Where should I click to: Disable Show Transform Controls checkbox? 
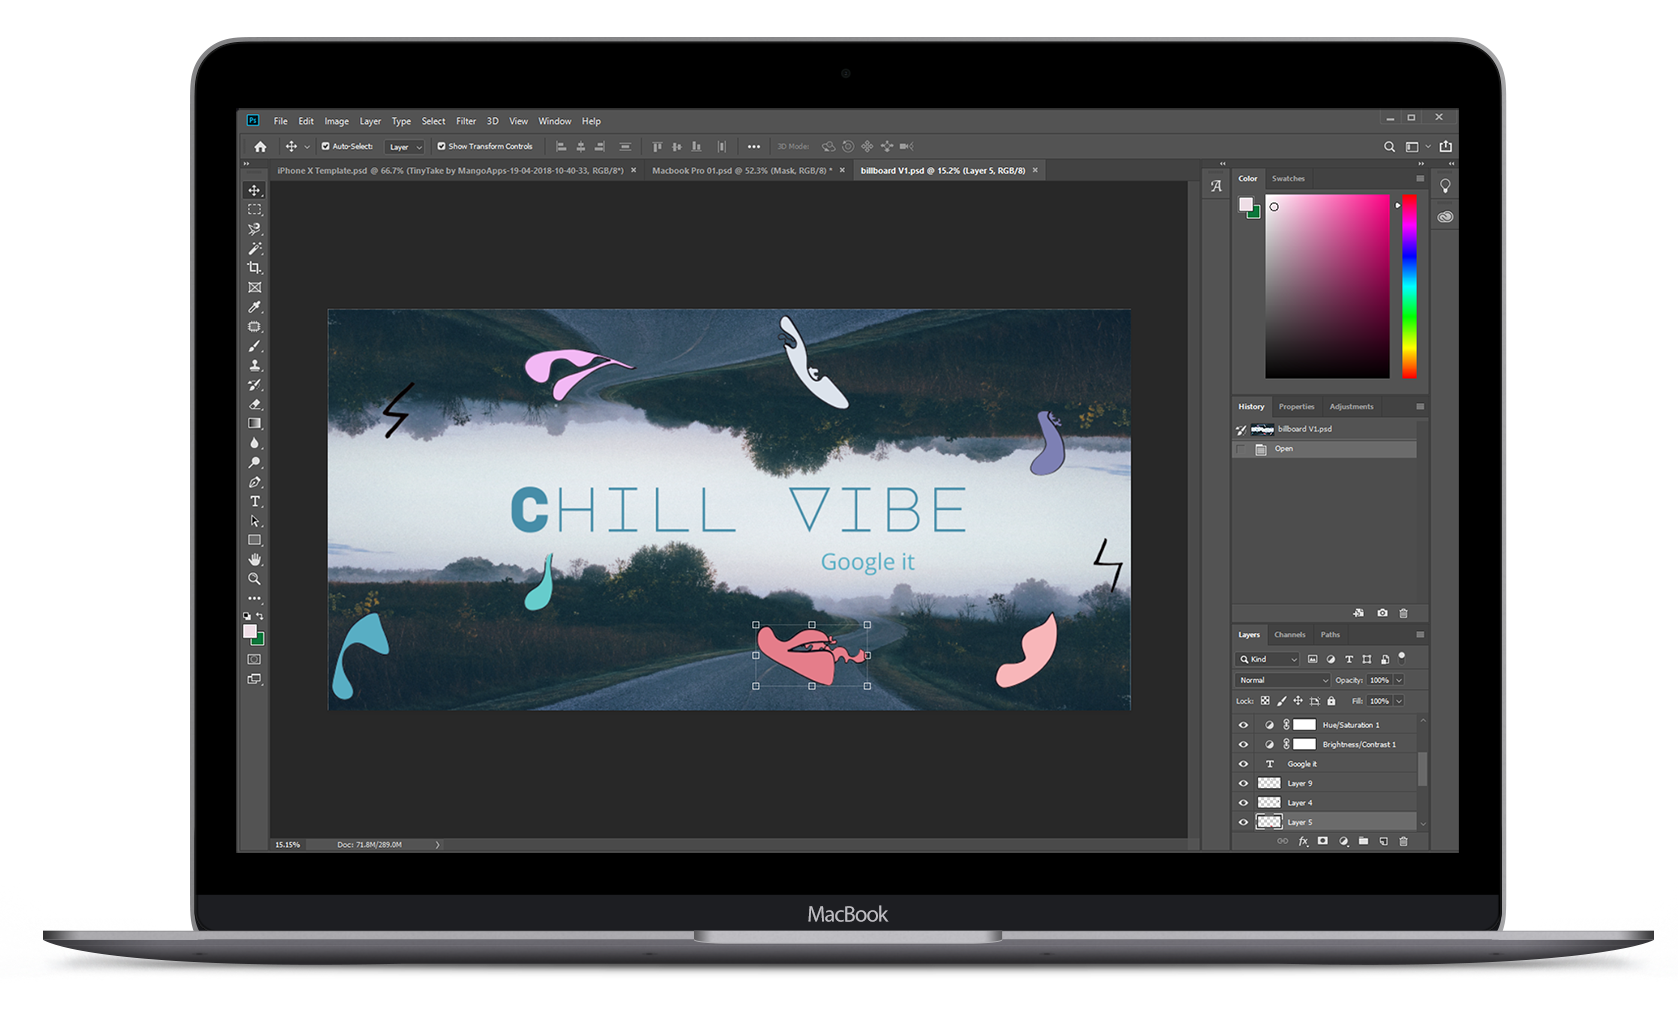coord(441,146)
